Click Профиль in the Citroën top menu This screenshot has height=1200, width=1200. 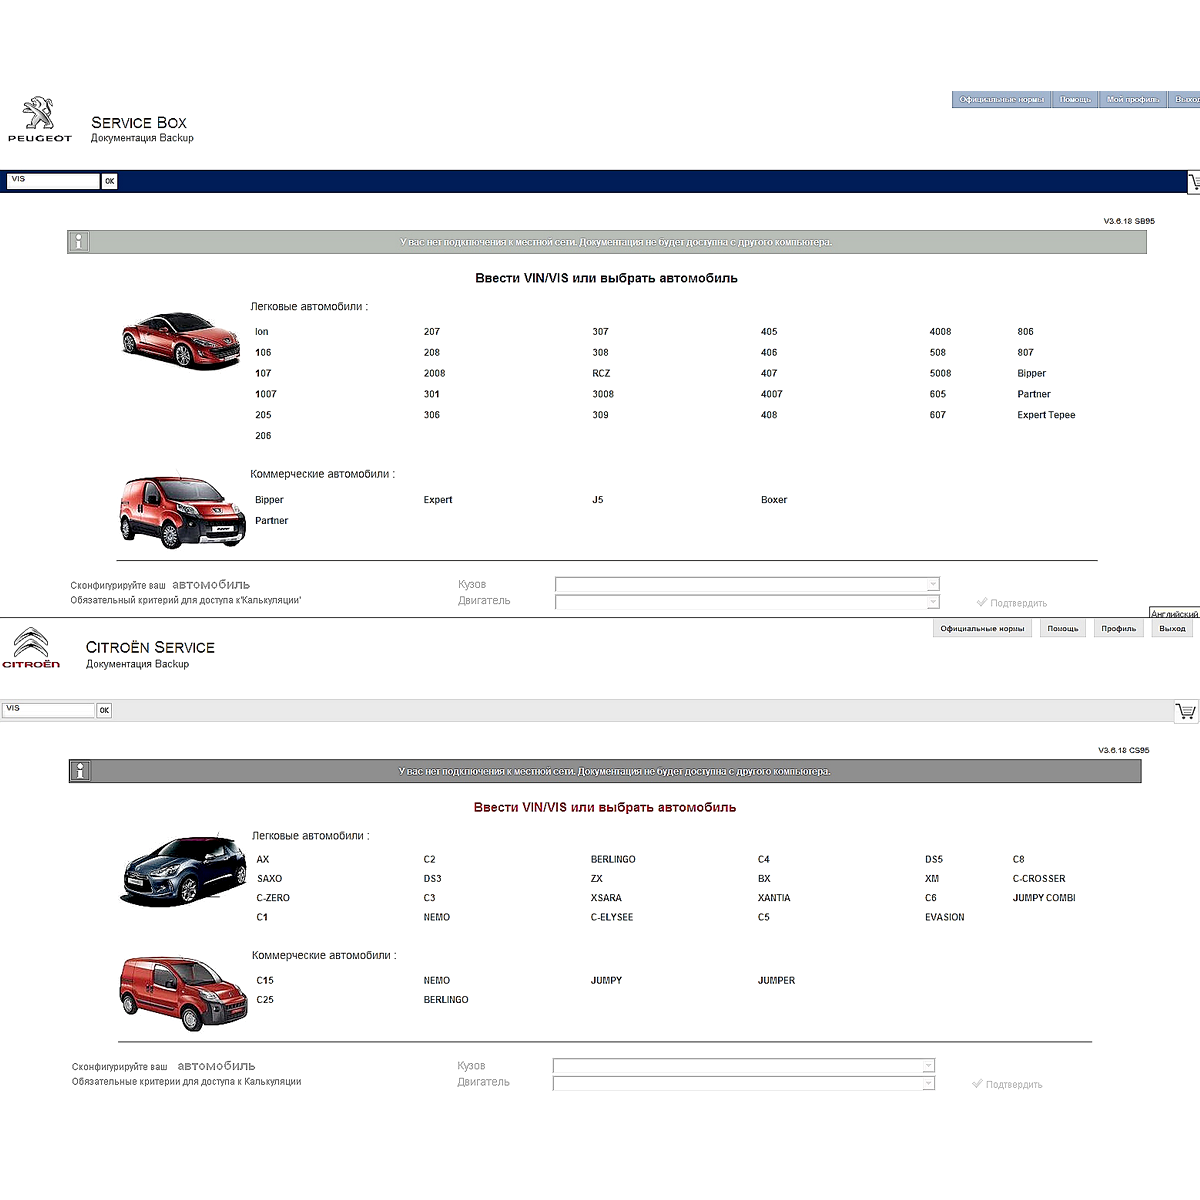point(1118,629)
